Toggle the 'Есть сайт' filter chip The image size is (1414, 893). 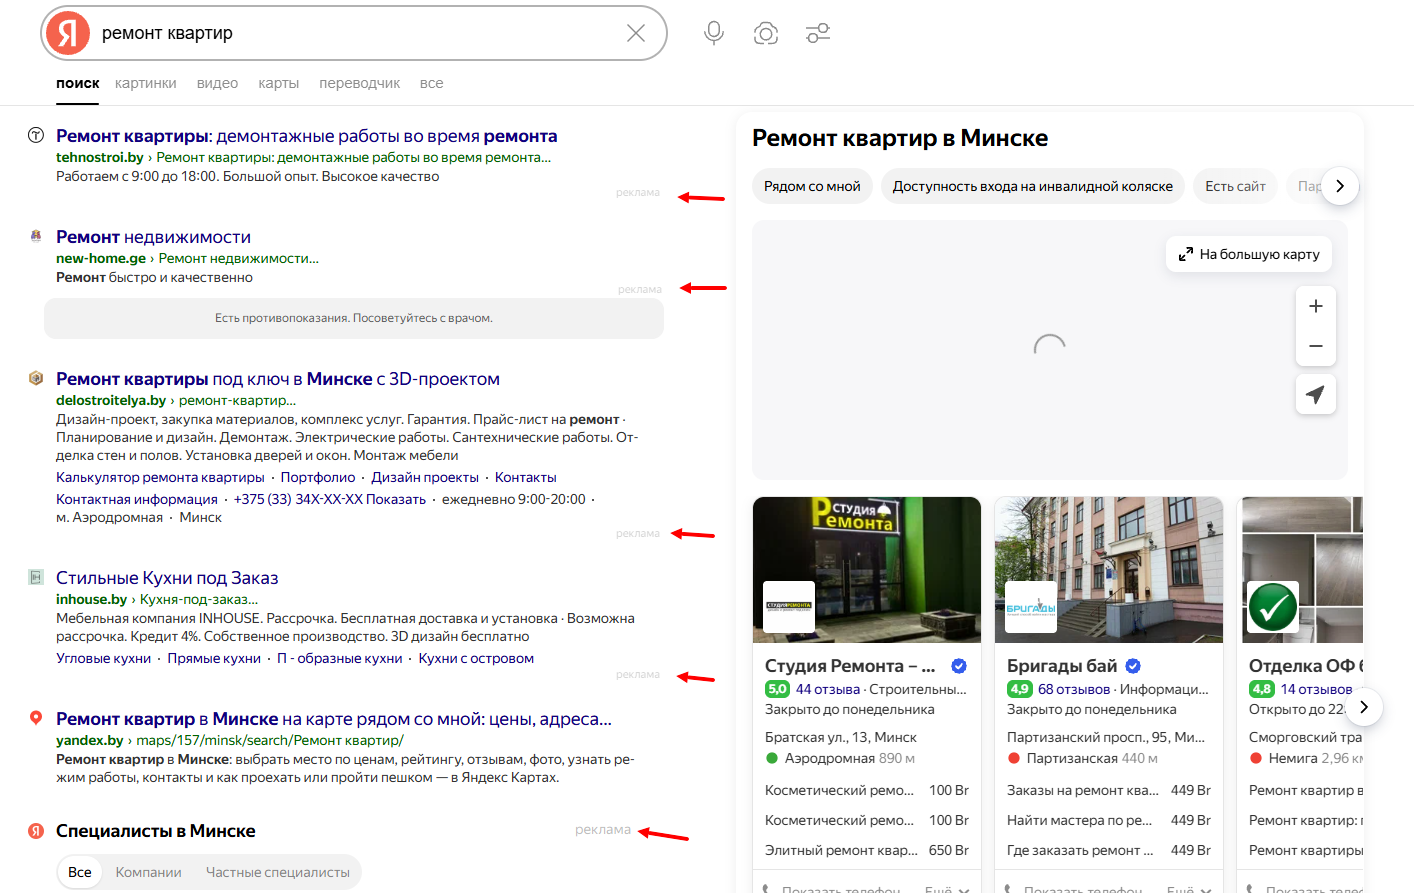1235,186
